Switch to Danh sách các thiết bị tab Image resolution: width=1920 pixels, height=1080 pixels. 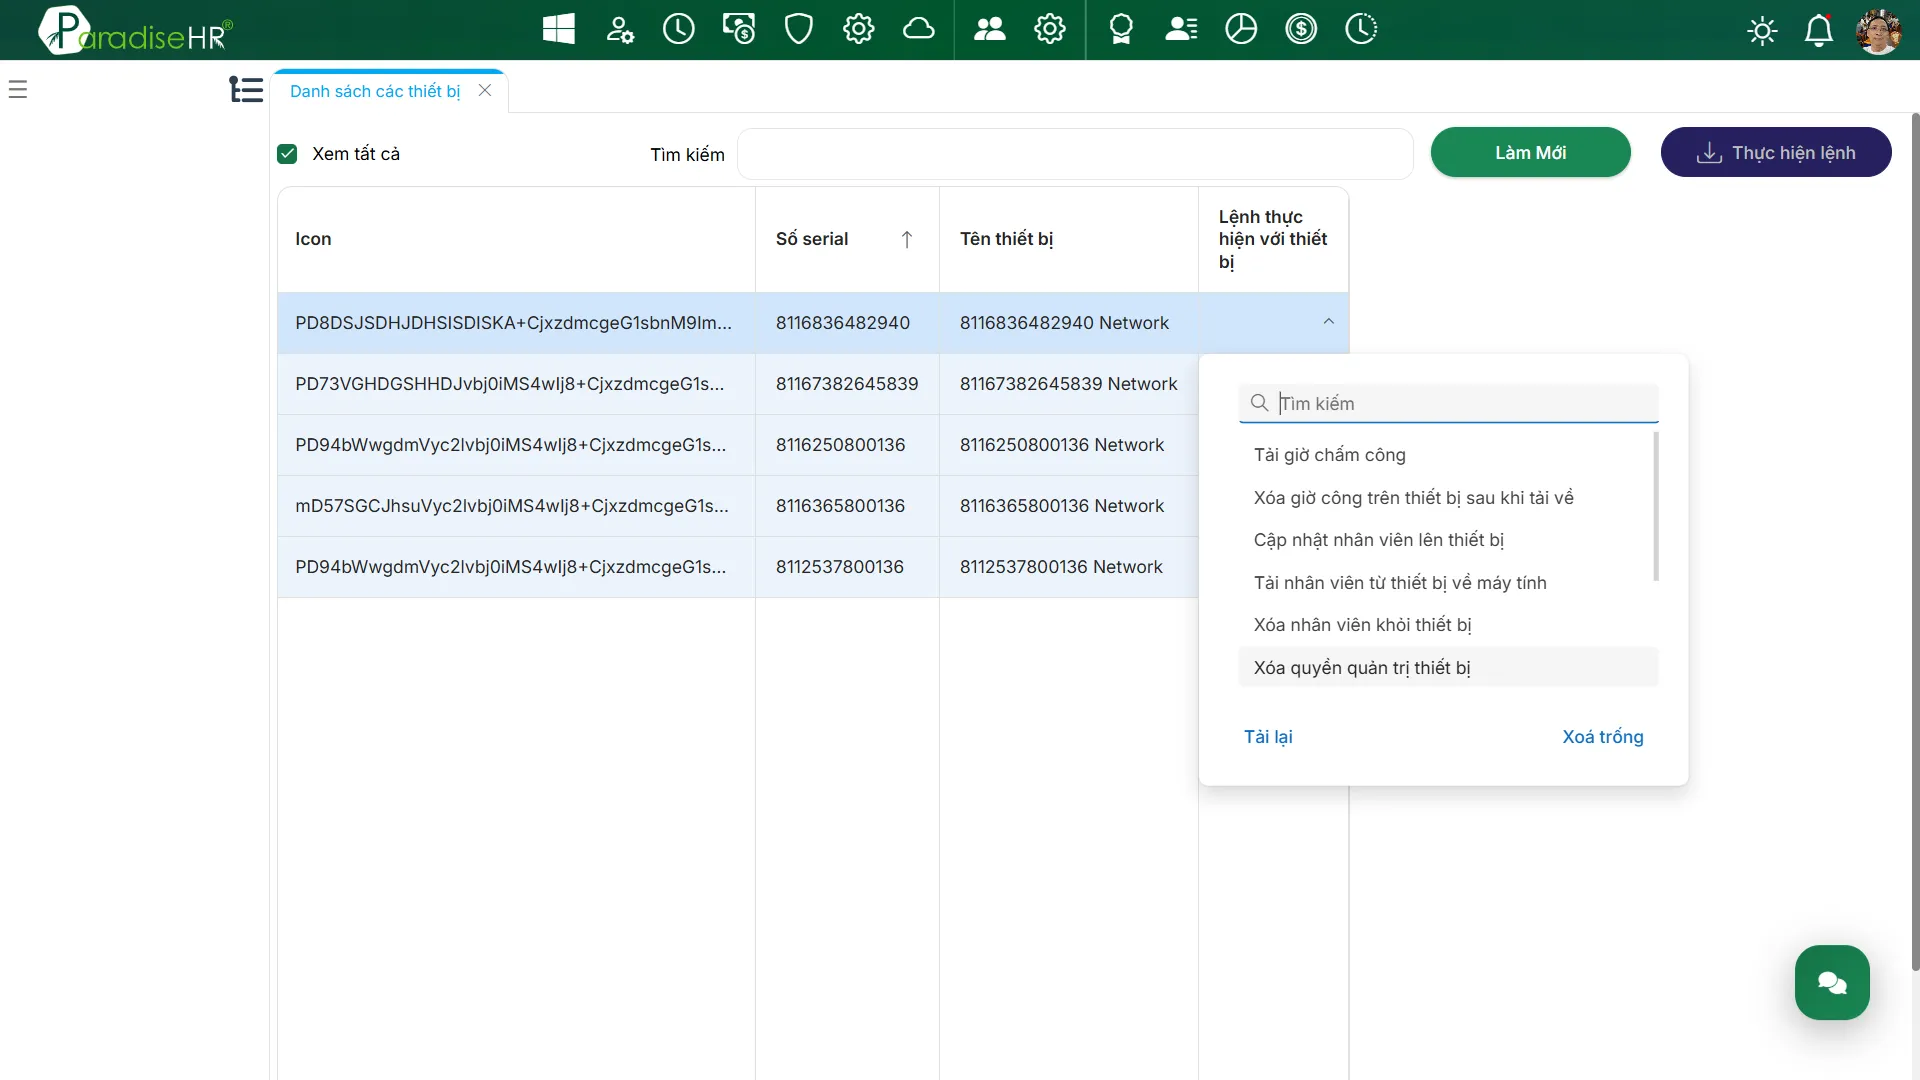tap(375, 91)
